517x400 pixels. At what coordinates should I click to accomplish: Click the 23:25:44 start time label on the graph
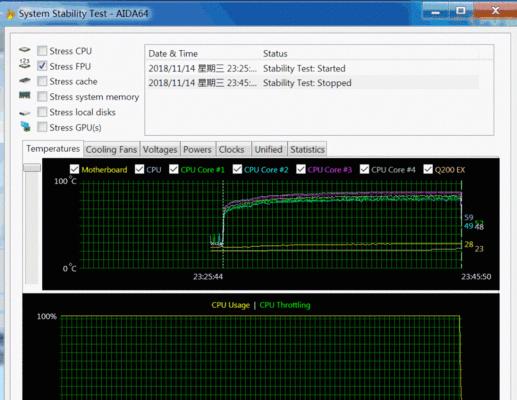pos(208,277)
